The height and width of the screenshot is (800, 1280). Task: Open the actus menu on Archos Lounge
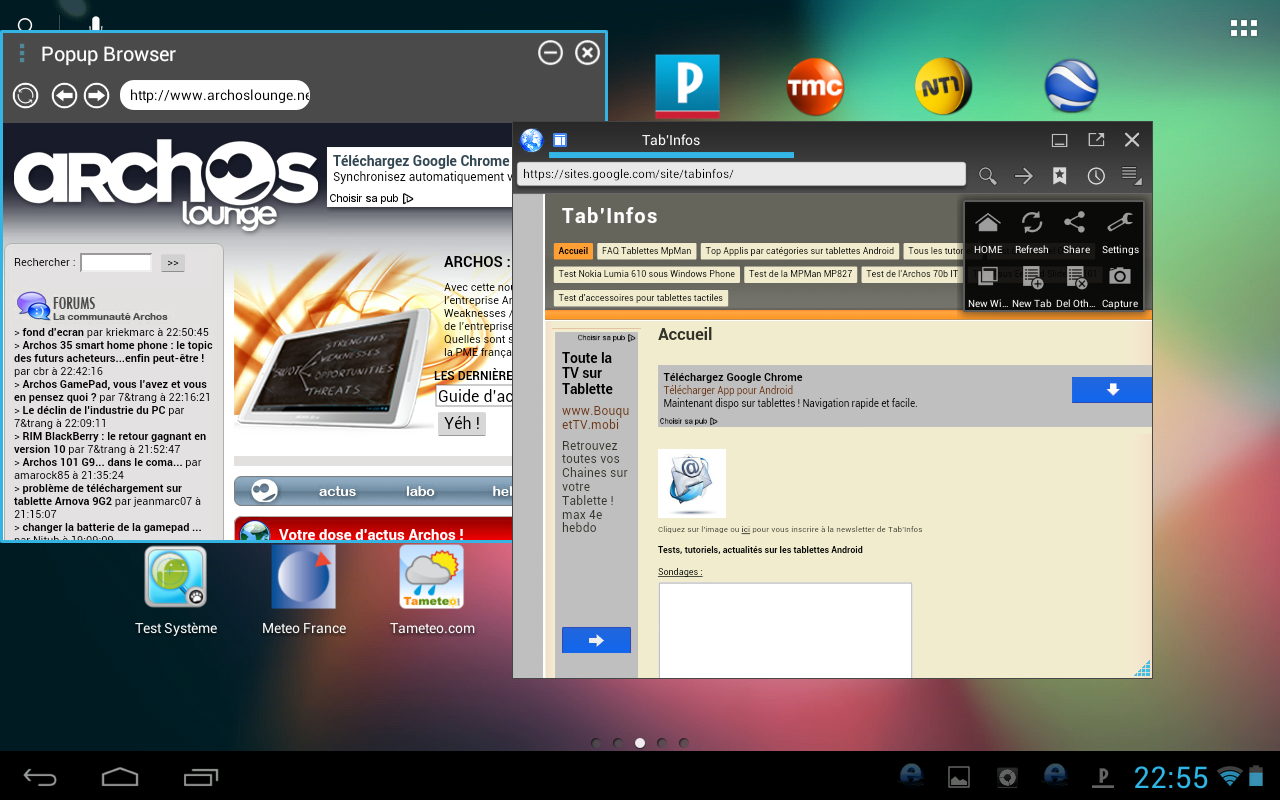[337, 491]
